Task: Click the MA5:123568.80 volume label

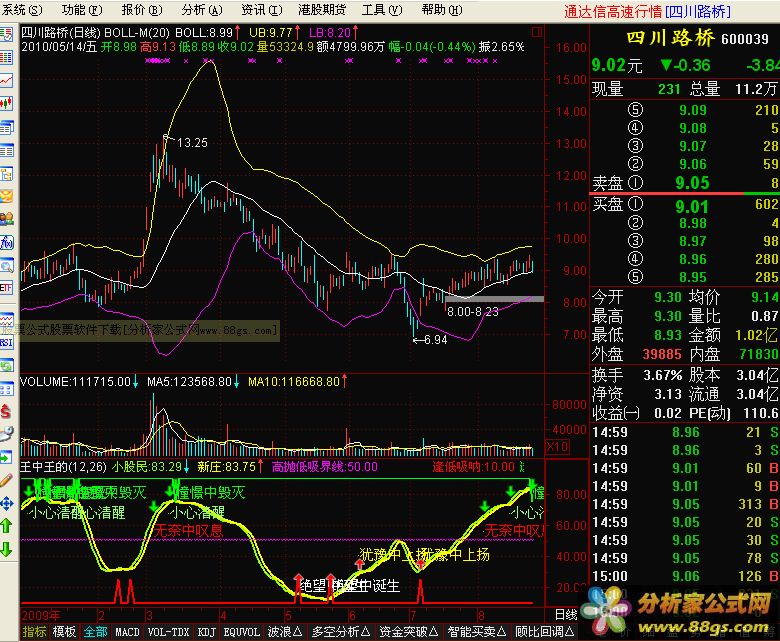Action: coord(189,382)
